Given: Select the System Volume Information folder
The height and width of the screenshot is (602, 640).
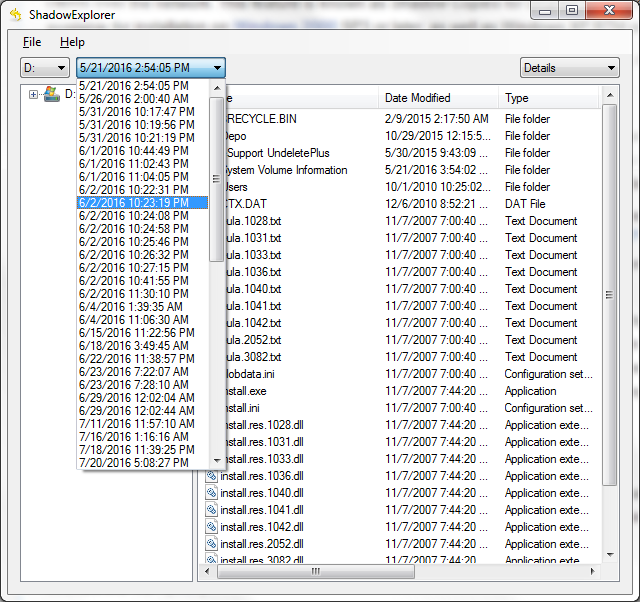Looking at the screenshot, I should (287, 170).
